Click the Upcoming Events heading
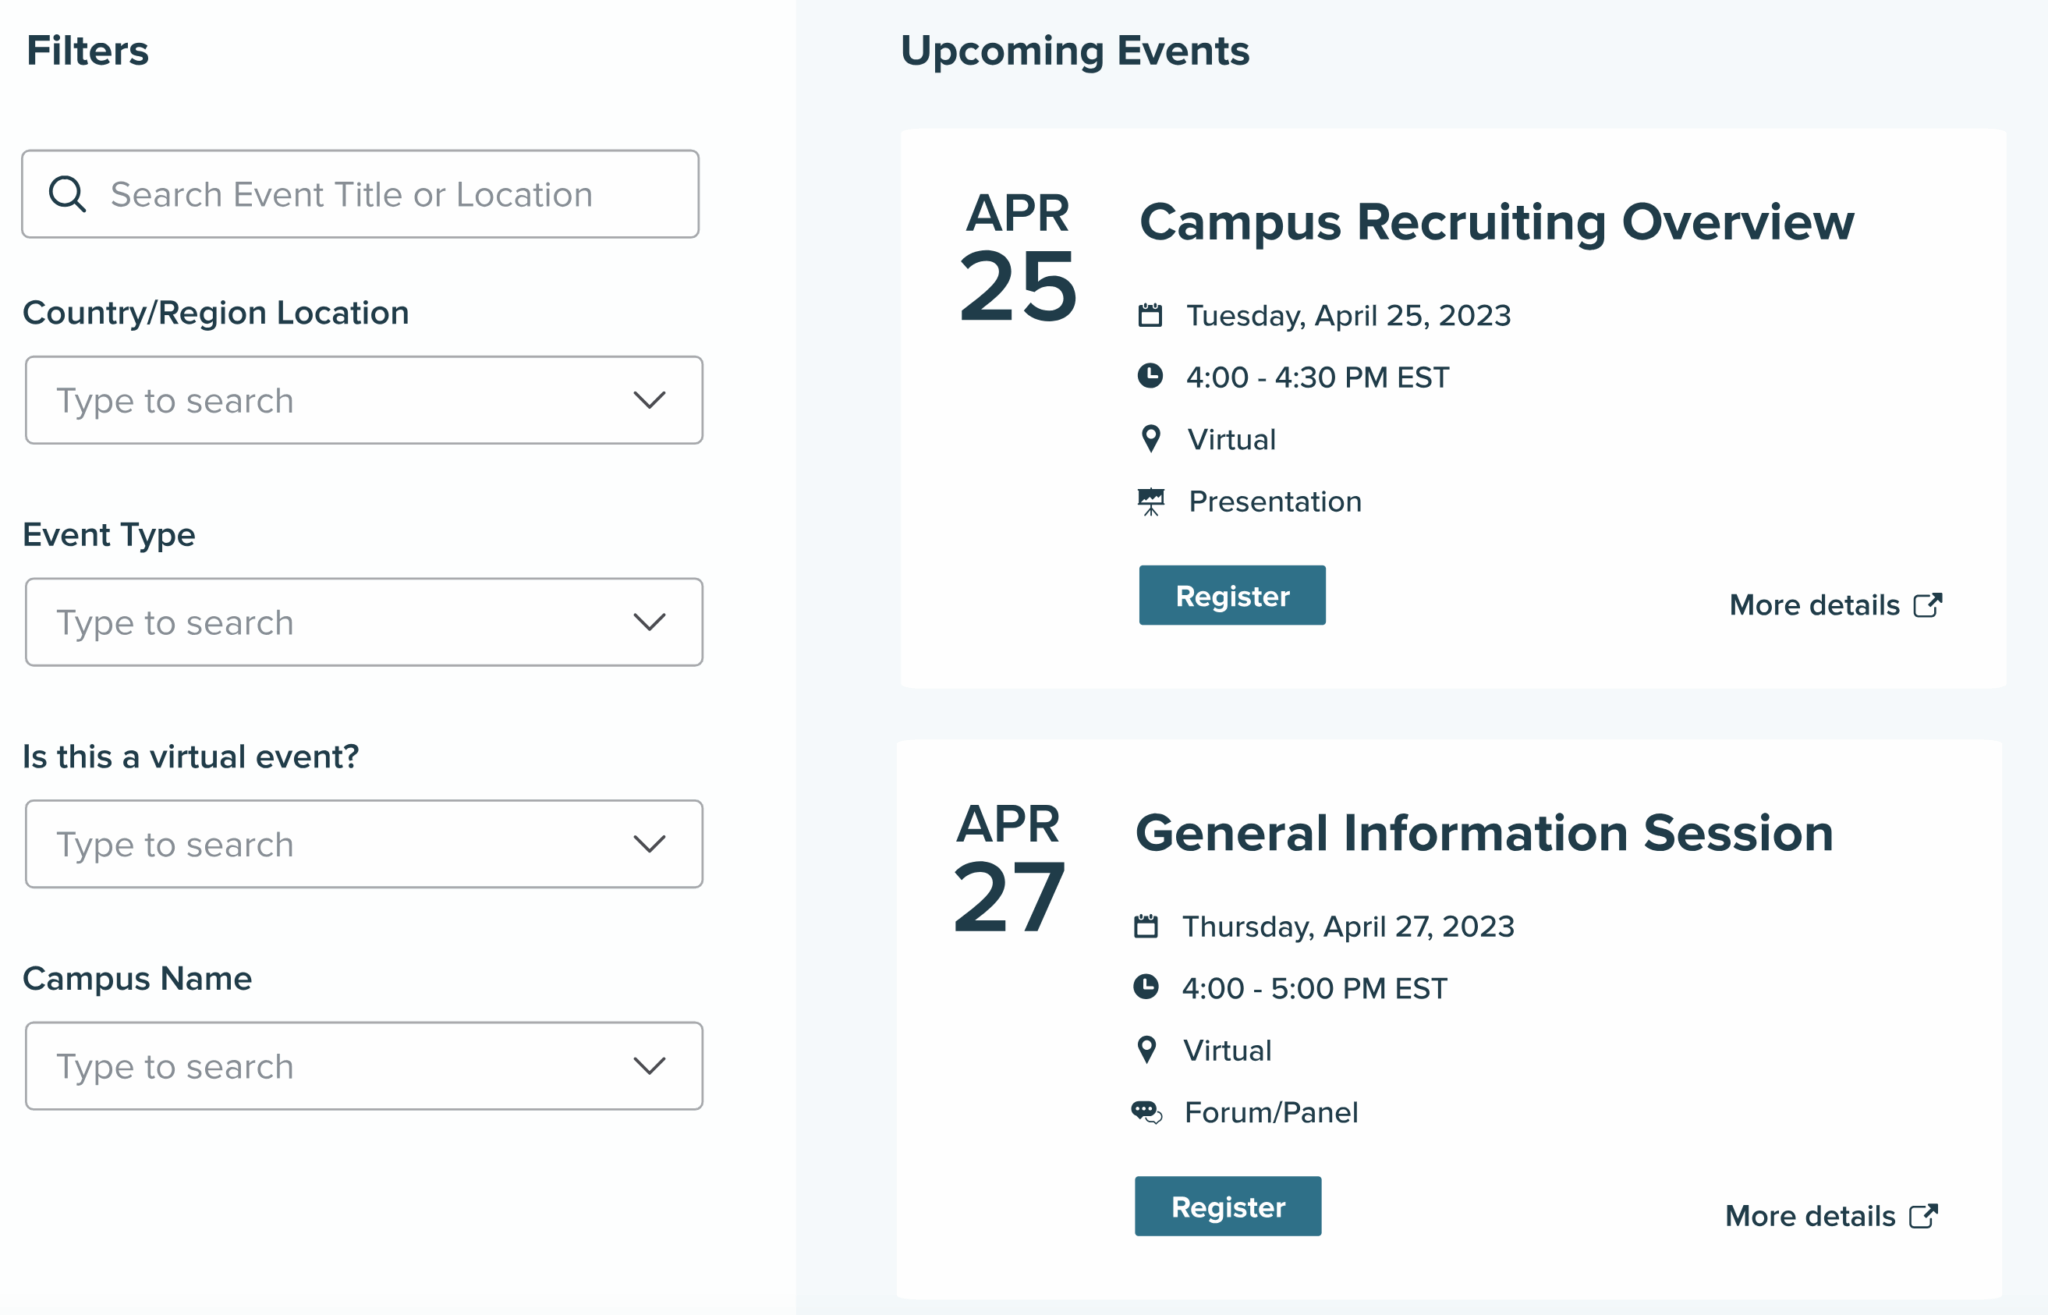The height and width of the screenshot is (1315, 2048). coord(1075,50)
